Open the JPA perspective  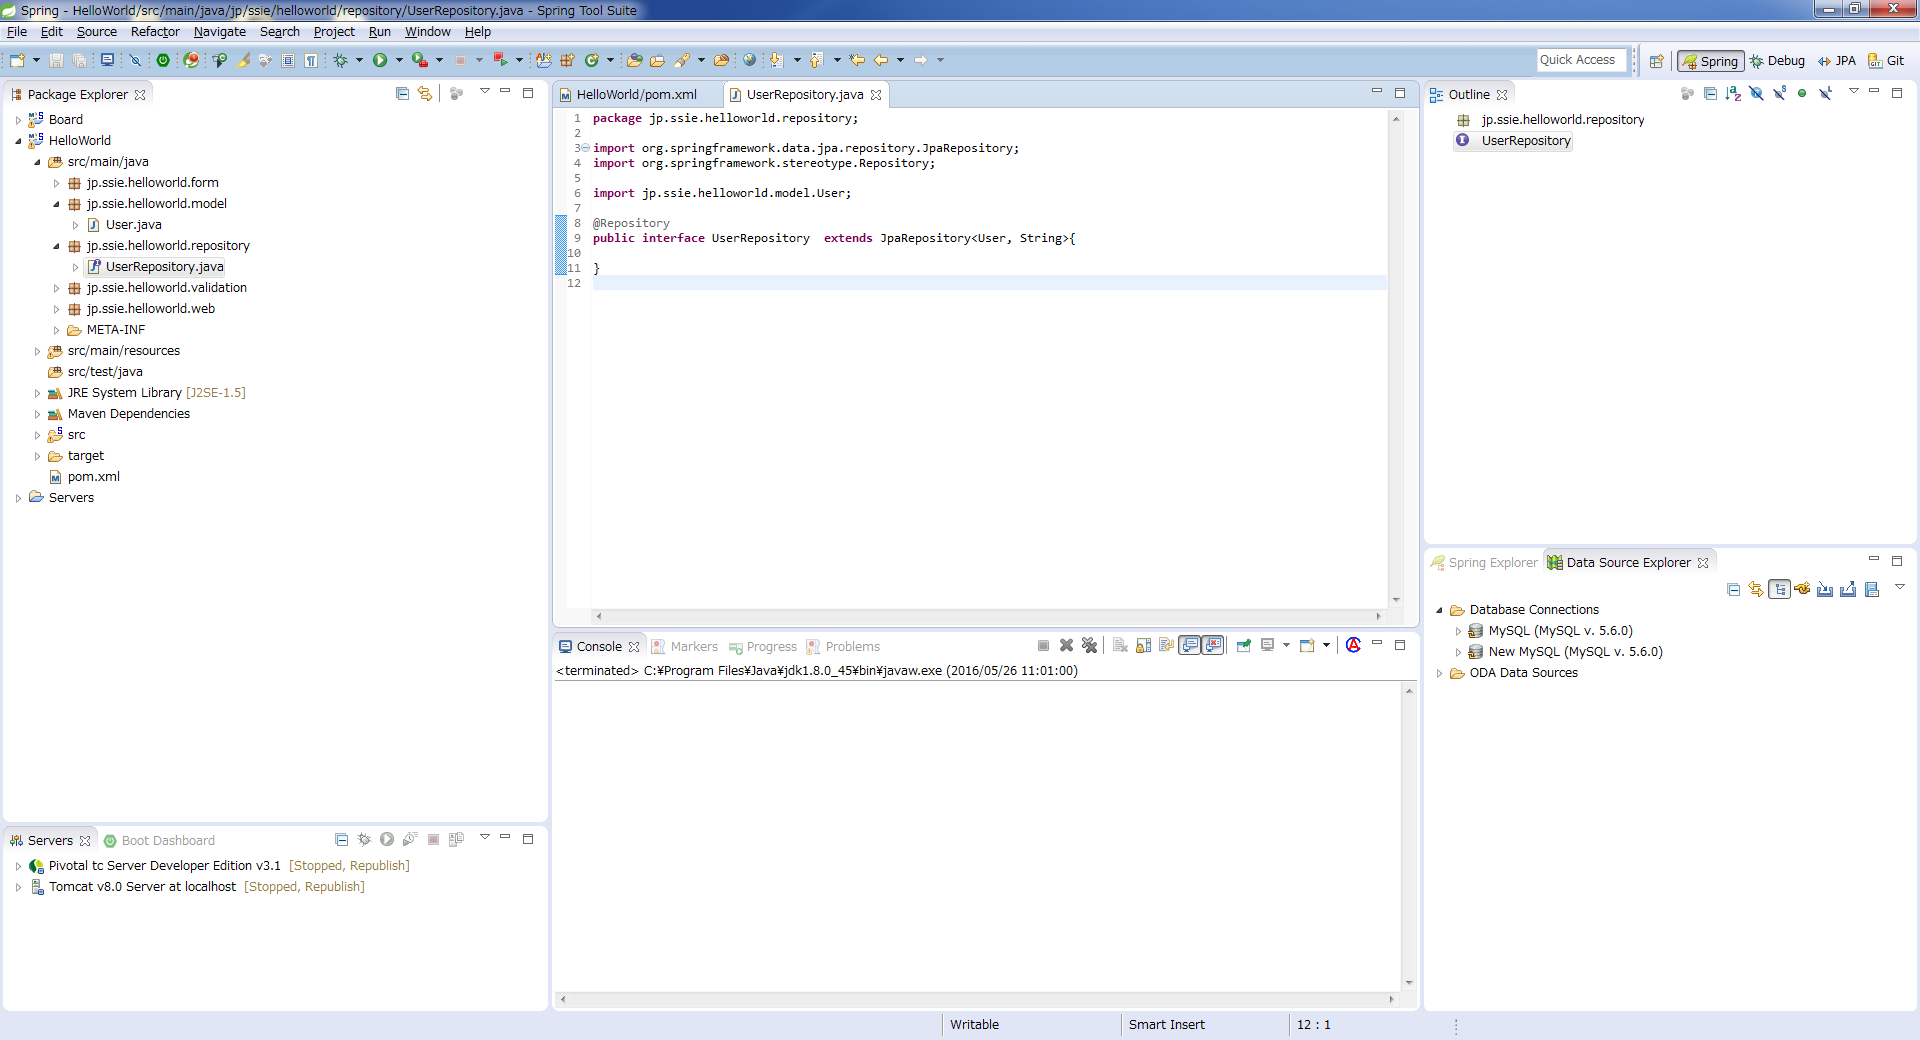click(1838, 61)
